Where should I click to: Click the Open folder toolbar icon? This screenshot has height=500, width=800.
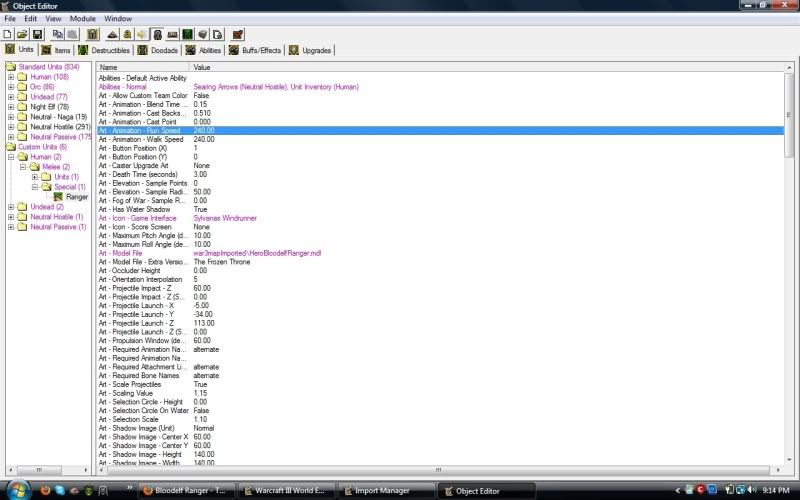click(22, 34)
